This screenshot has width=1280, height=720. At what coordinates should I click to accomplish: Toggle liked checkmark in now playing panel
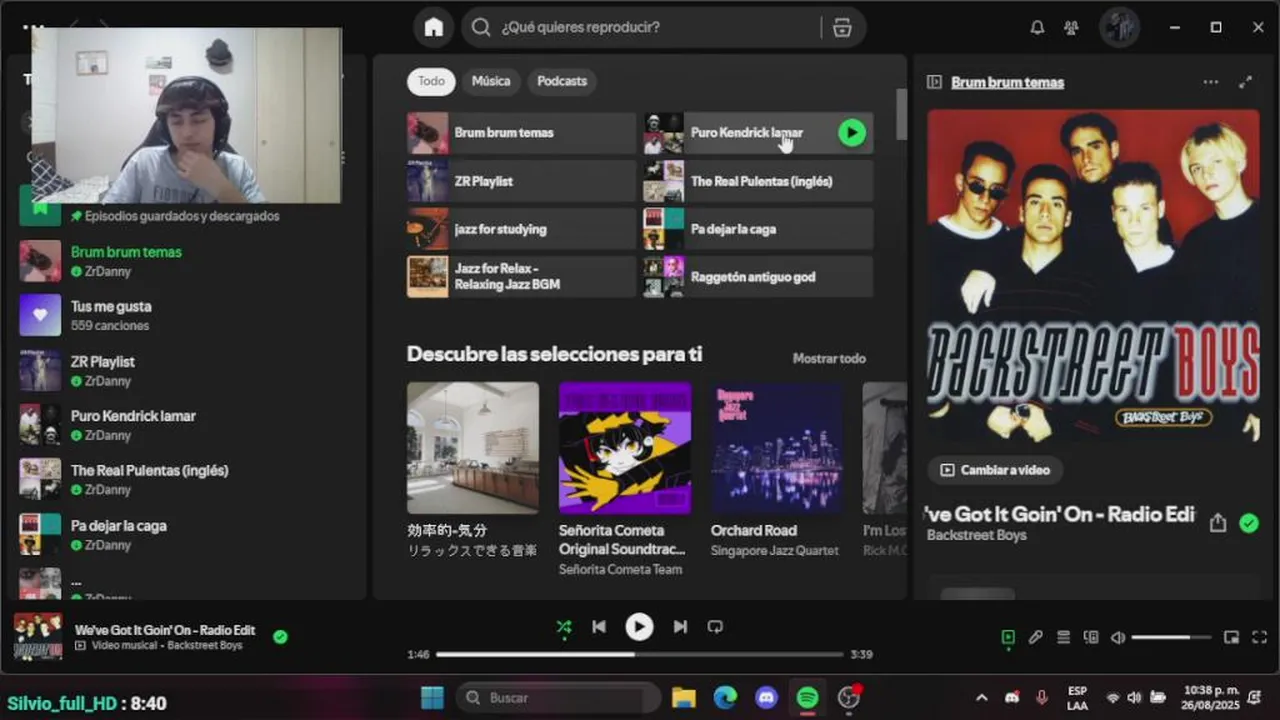1248,523
